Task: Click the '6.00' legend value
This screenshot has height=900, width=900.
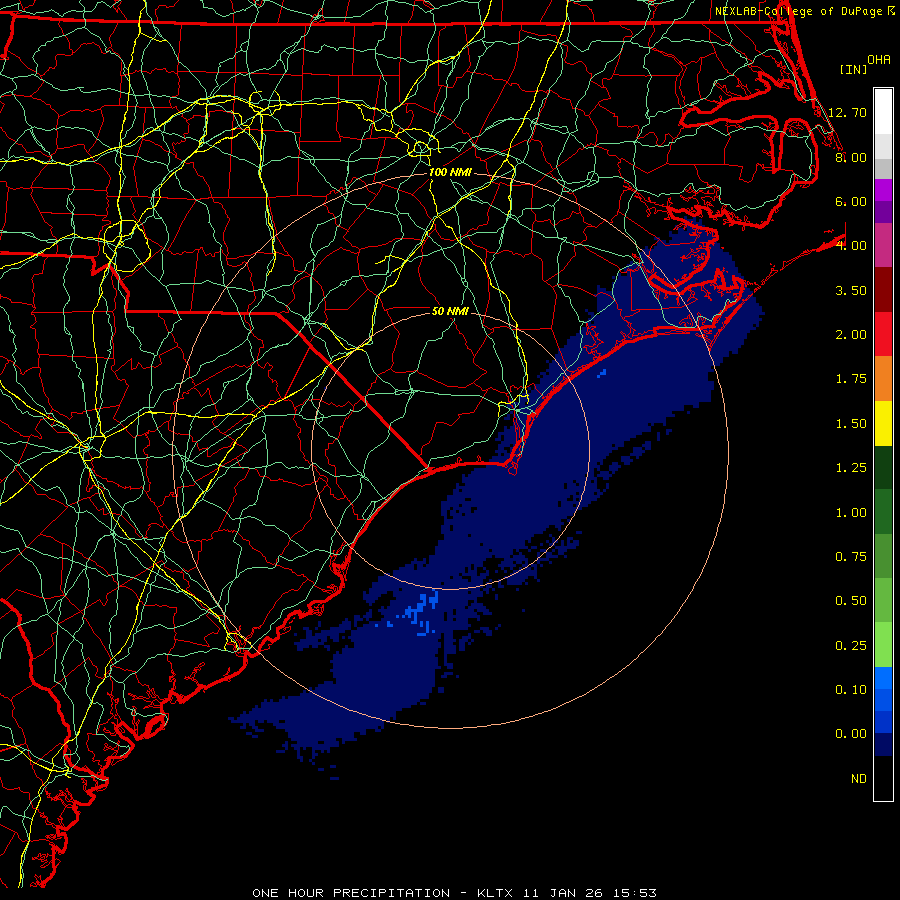Action: pyautogui.click(x=851, y=201)
